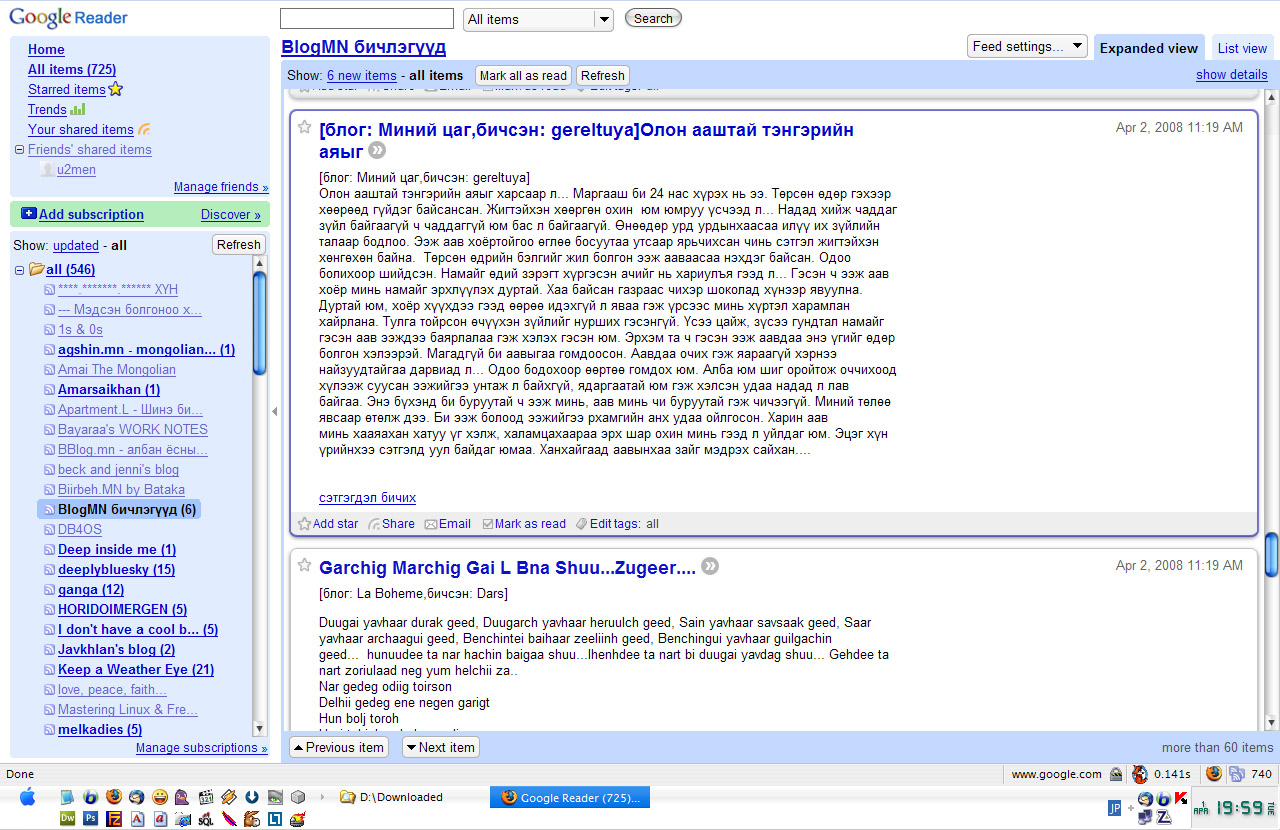
Task: Launch Thunderbird from the quick launch bar
Action: click(x=137, y=797)
